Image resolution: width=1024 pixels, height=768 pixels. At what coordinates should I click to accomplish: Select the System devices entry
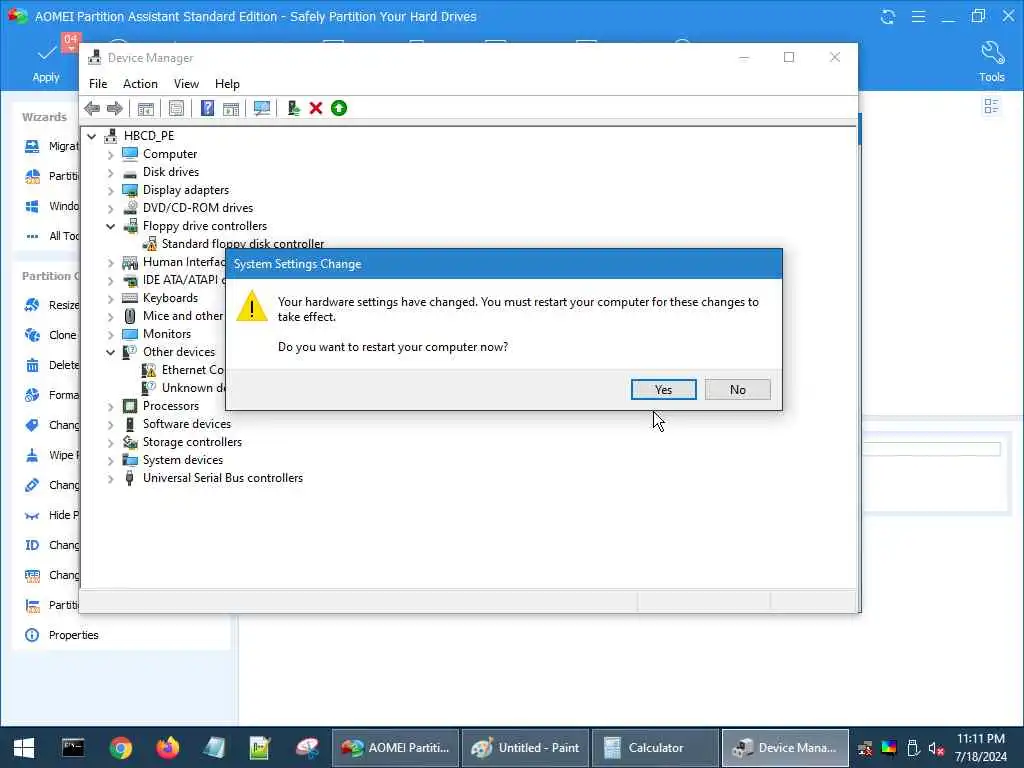183,460
